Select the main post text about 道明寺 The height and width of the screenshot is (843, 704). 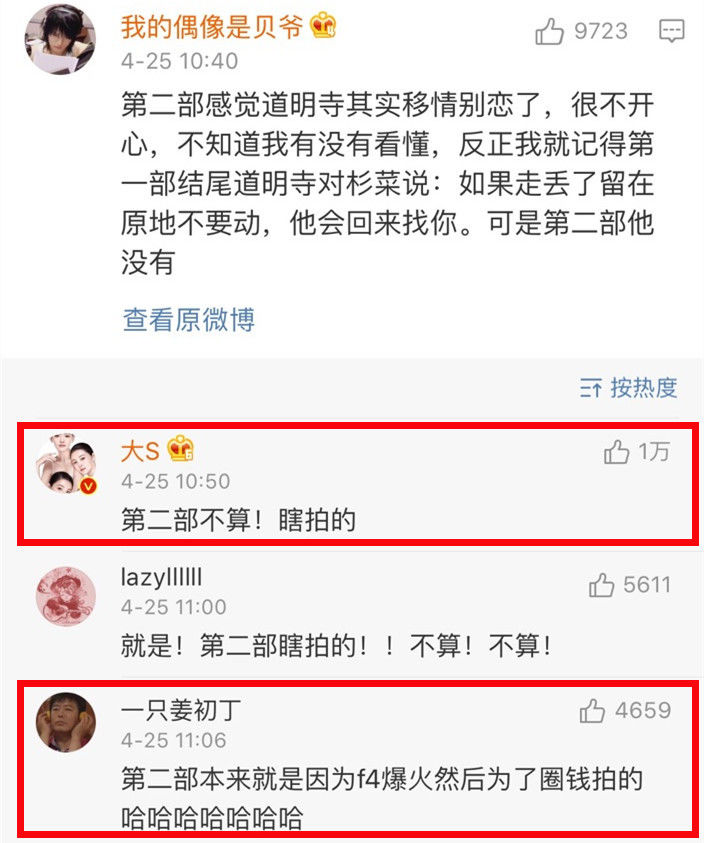(x=387, y=183)
